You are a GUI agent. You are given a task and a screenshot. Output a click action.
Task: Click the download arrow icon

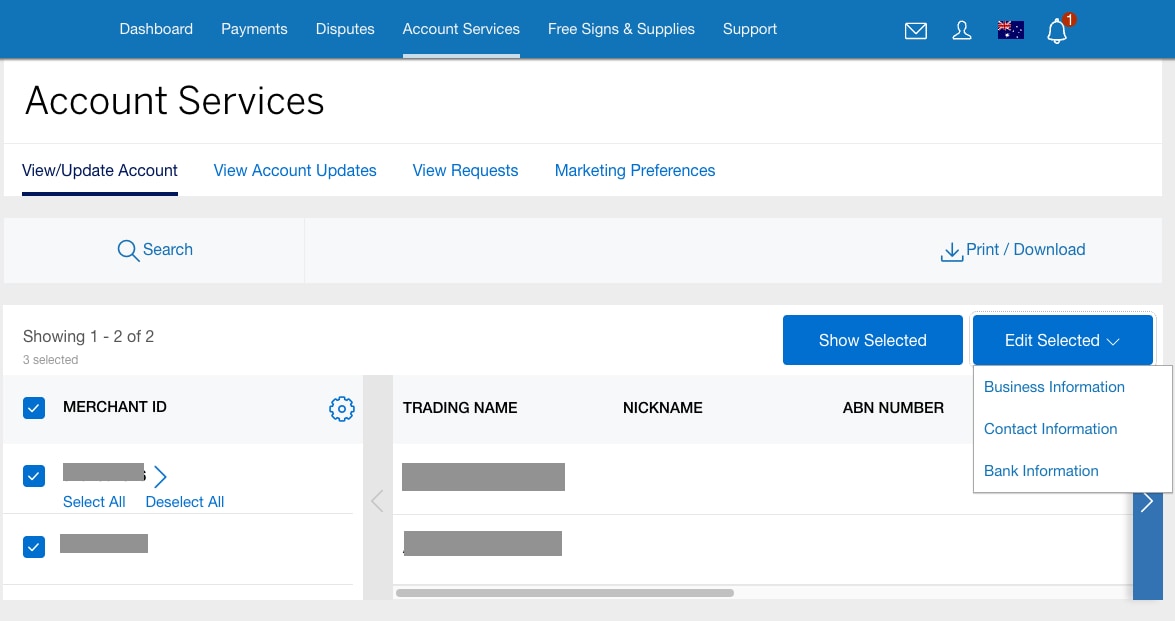pos(952,252)
